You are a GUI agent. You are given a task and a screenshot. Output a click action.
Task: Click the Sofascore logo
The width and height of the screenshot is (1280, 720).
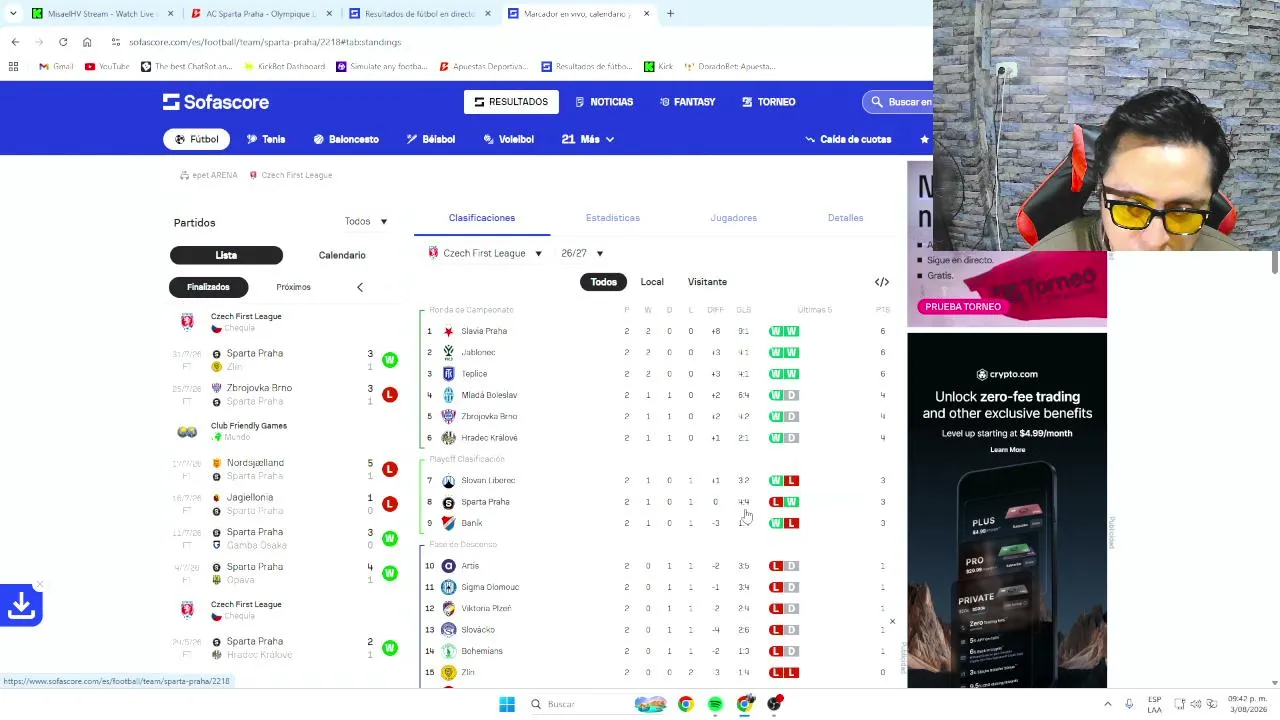coord(216,102)
